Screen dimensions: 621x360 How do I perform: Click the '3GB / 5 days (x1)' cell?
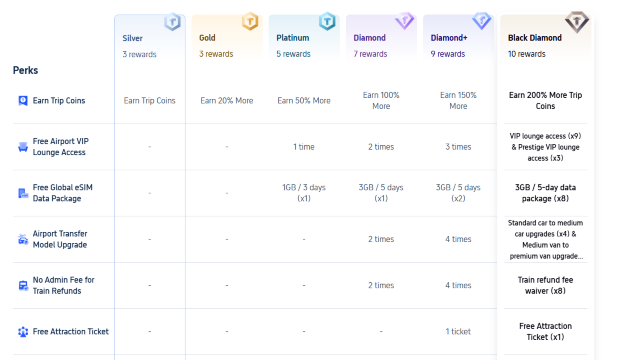[x=381, y=193]
